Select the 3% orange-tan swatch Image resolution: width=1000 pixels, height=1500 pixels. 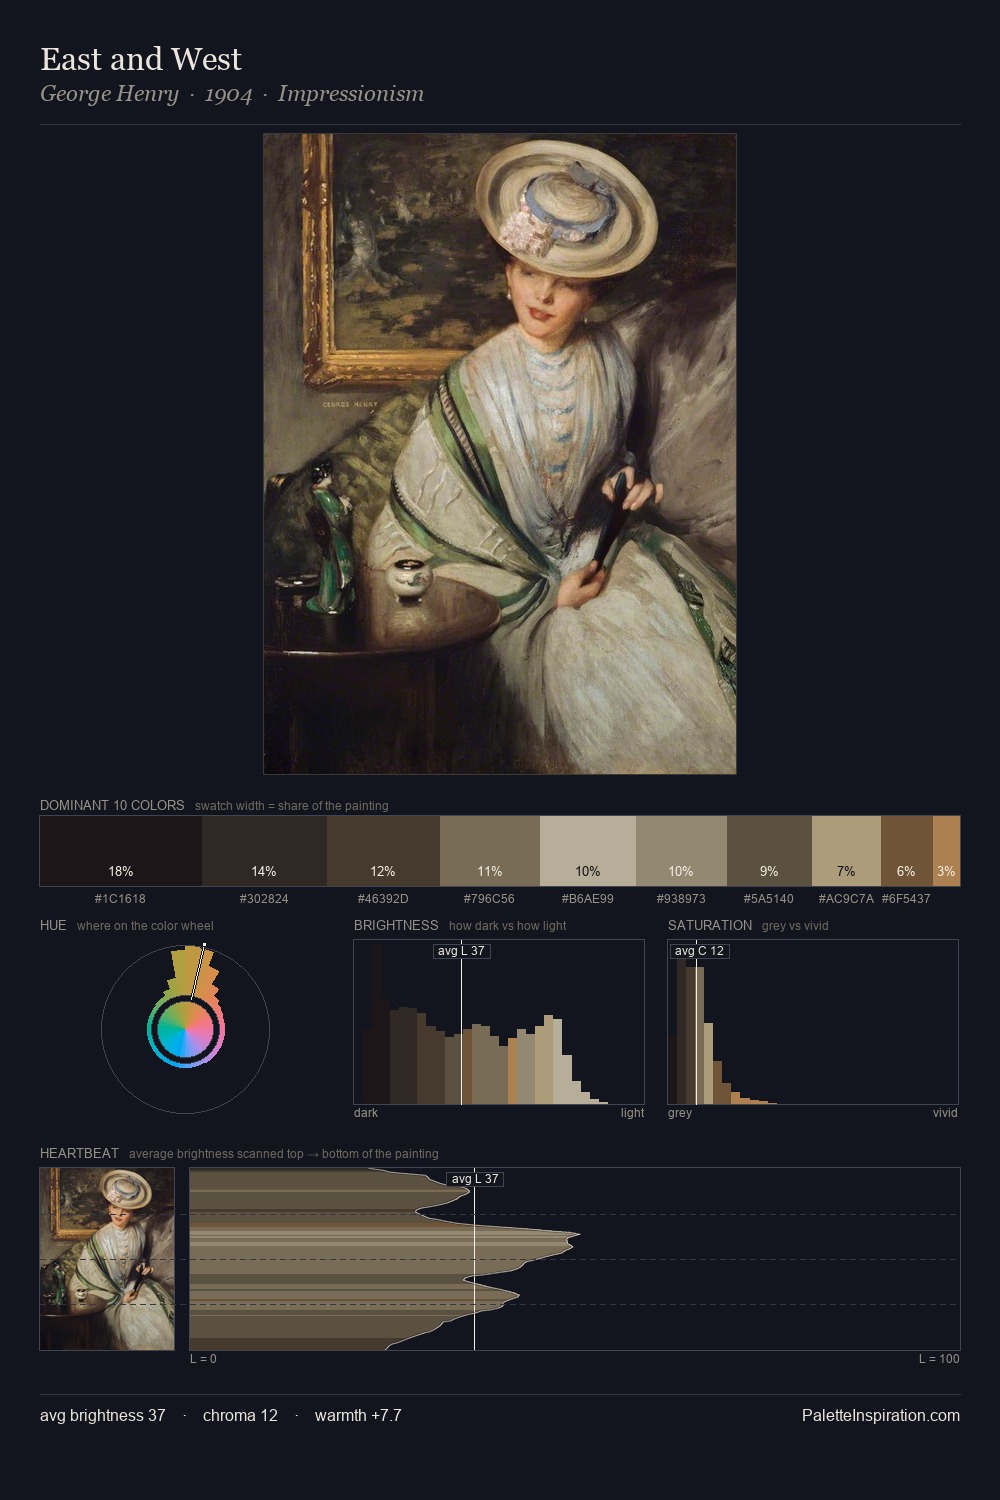[x=946, y=851]
